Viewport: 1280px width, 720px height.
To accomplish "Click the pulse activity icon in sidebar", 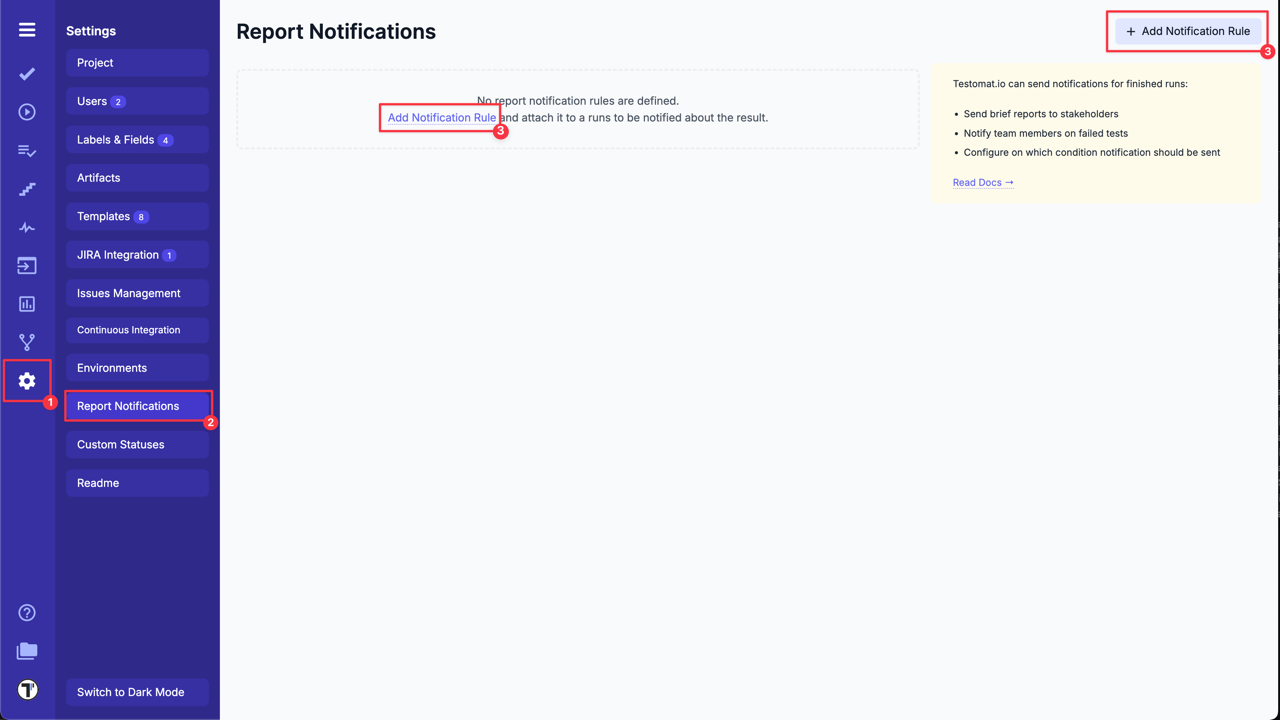I will coord(27,227).
